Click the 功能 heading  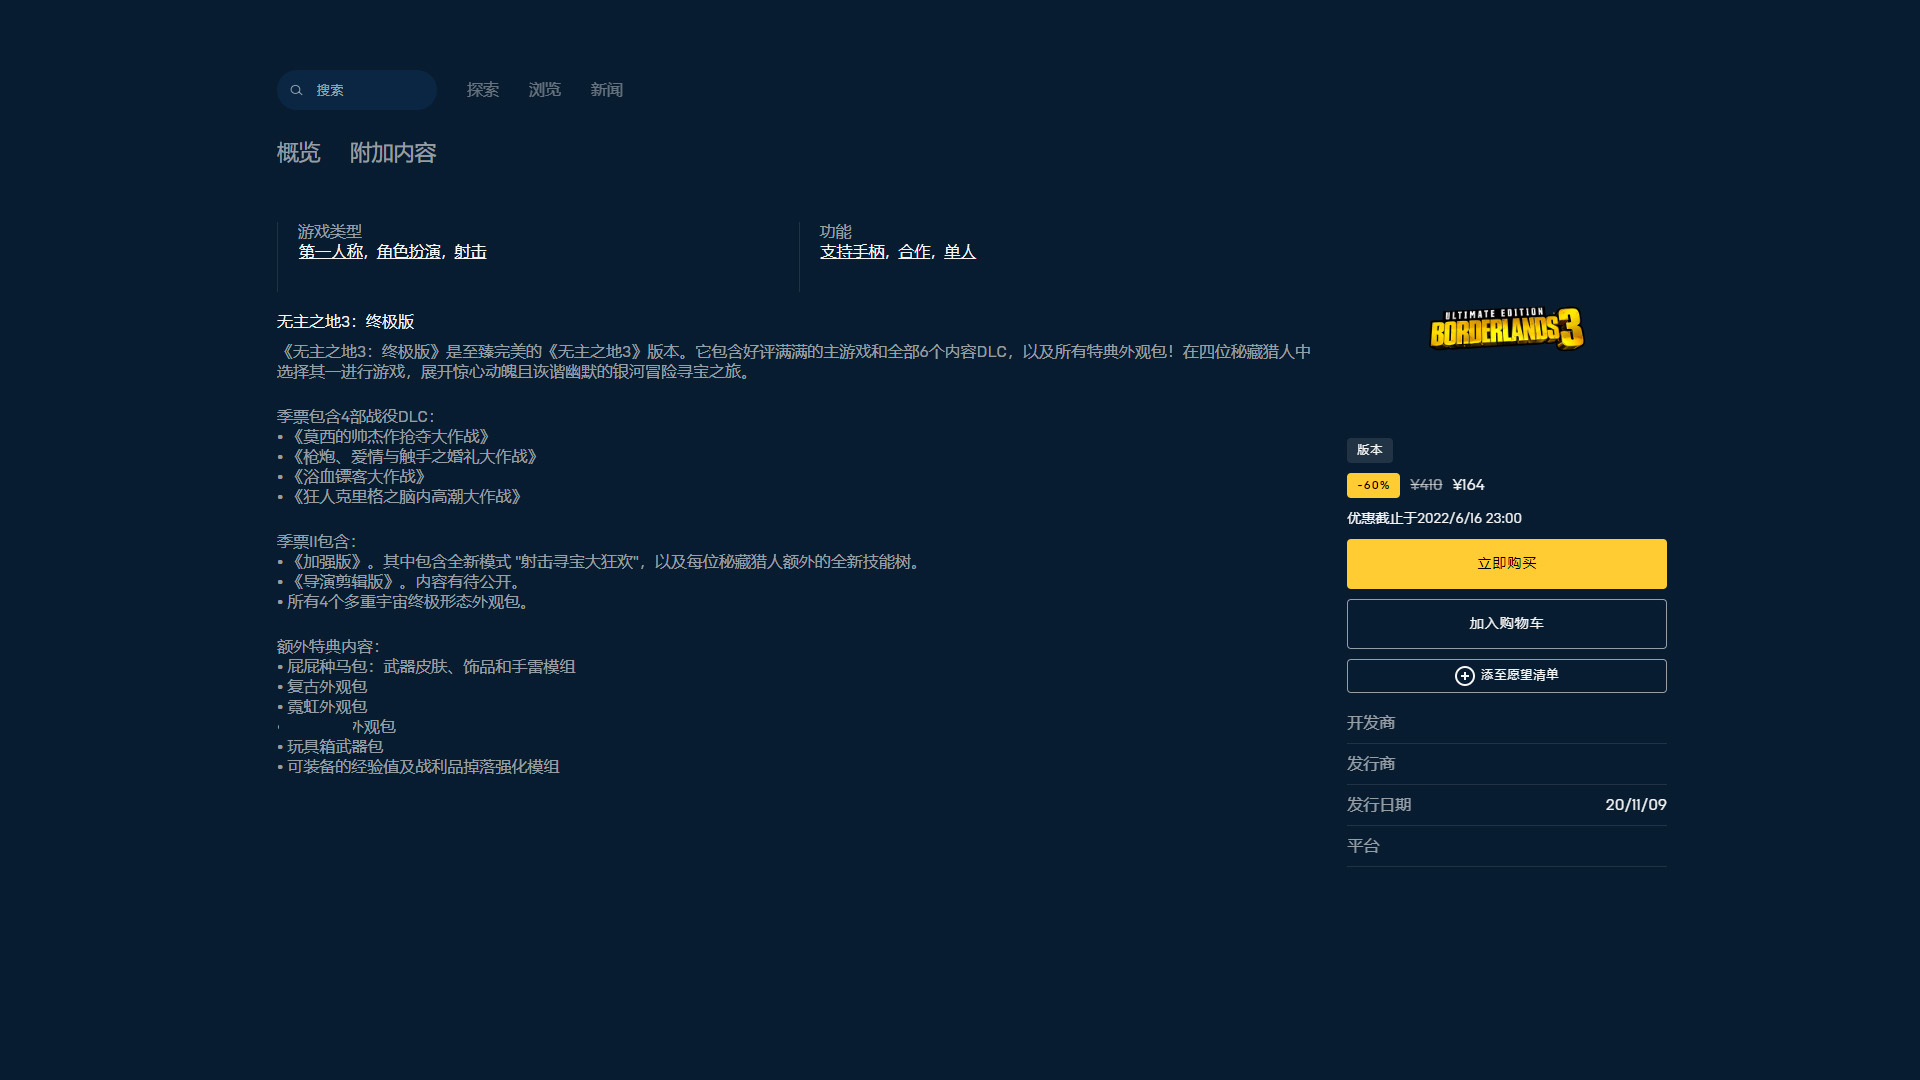tap(836, 232)
